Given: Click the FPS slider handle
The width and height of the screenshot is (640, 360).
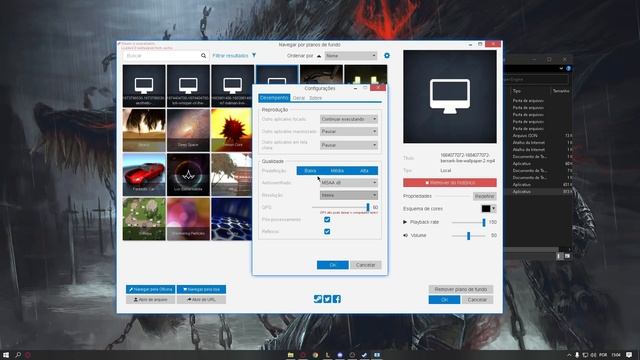Looking at the screenshot, I should click(368, 207).
